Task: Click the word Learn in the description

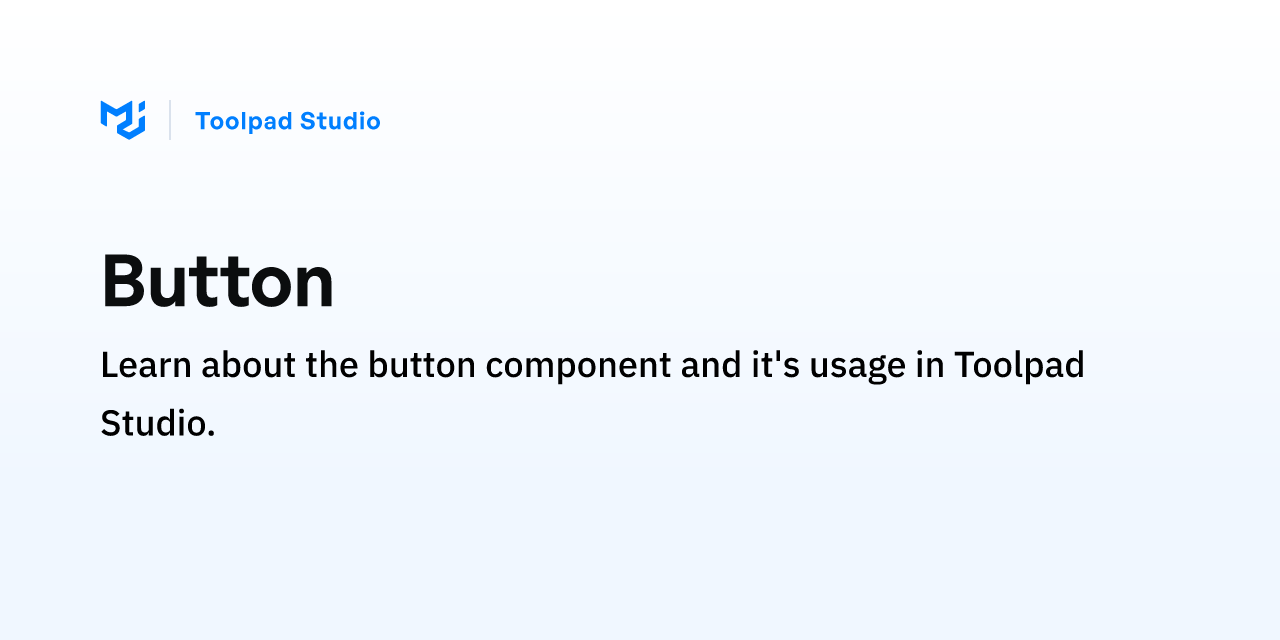Action: coord(146,365)
